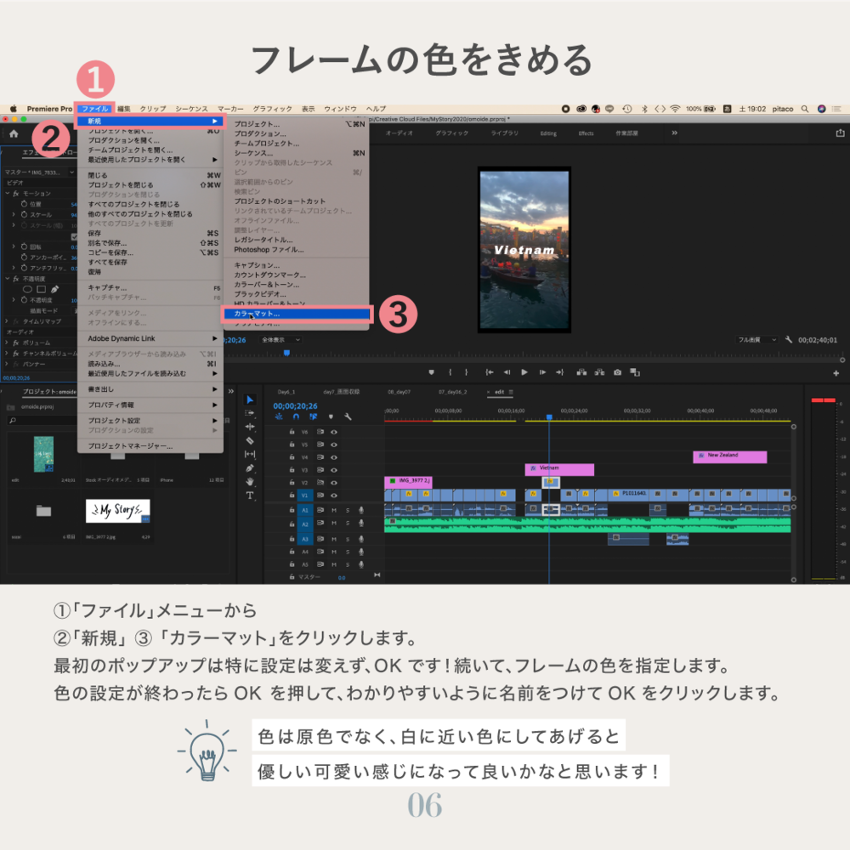
Task: Add a marker in the timeline header
Action: point(331,417)
